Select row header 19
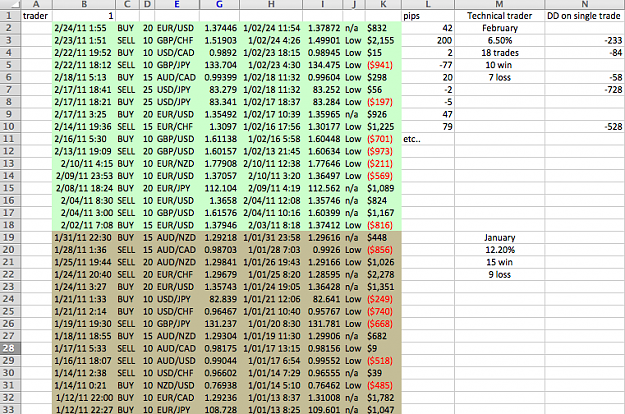 point(9,237)
